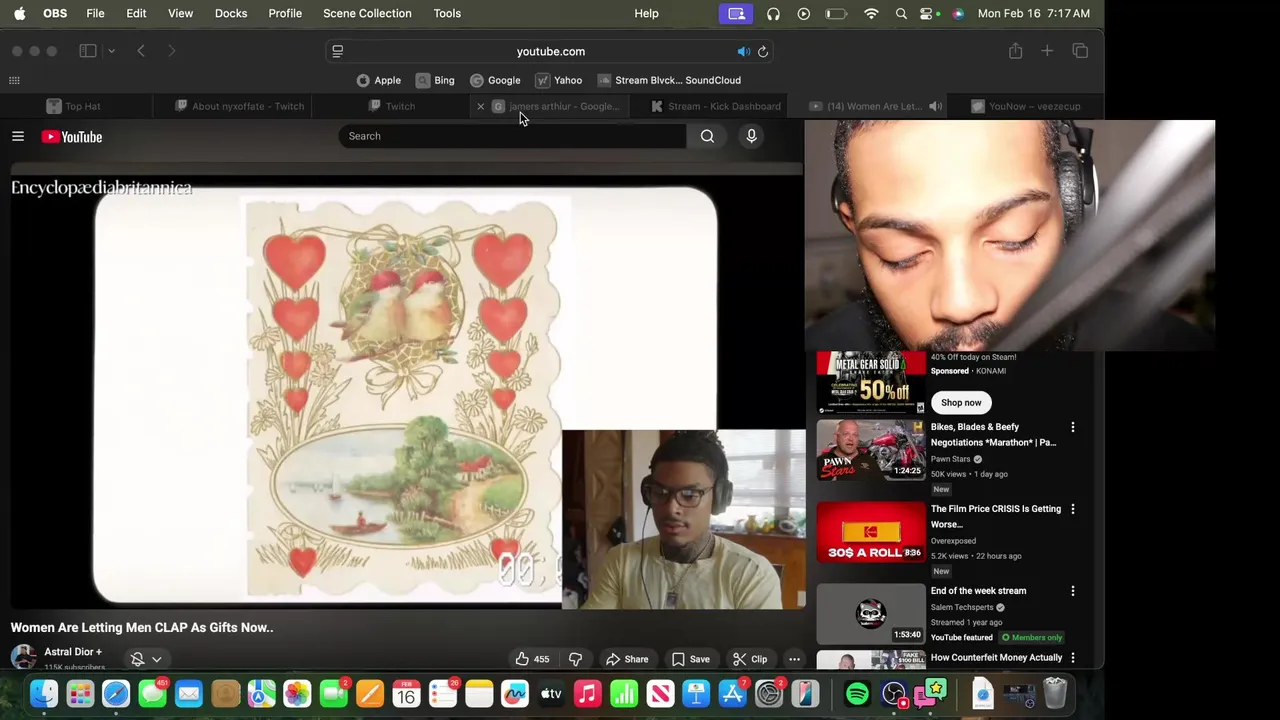Open Spotlight search in menu bar

click(901, 13)
